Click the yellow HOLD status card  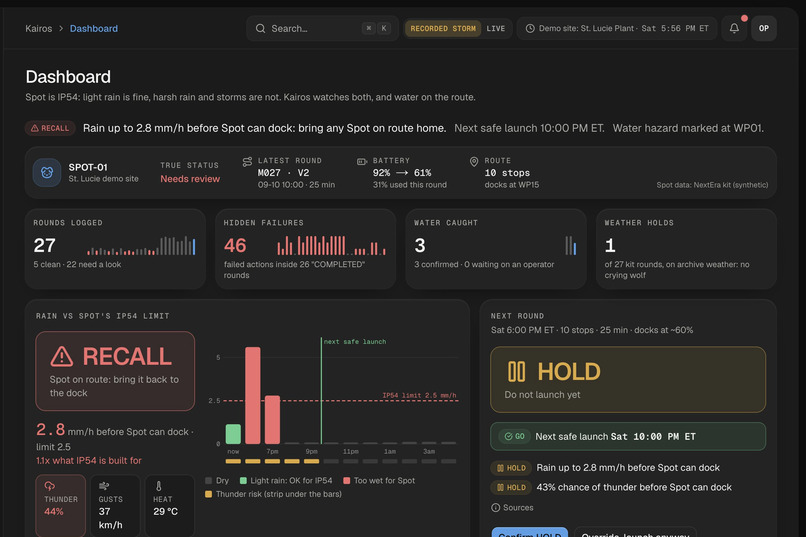point(628,380)
